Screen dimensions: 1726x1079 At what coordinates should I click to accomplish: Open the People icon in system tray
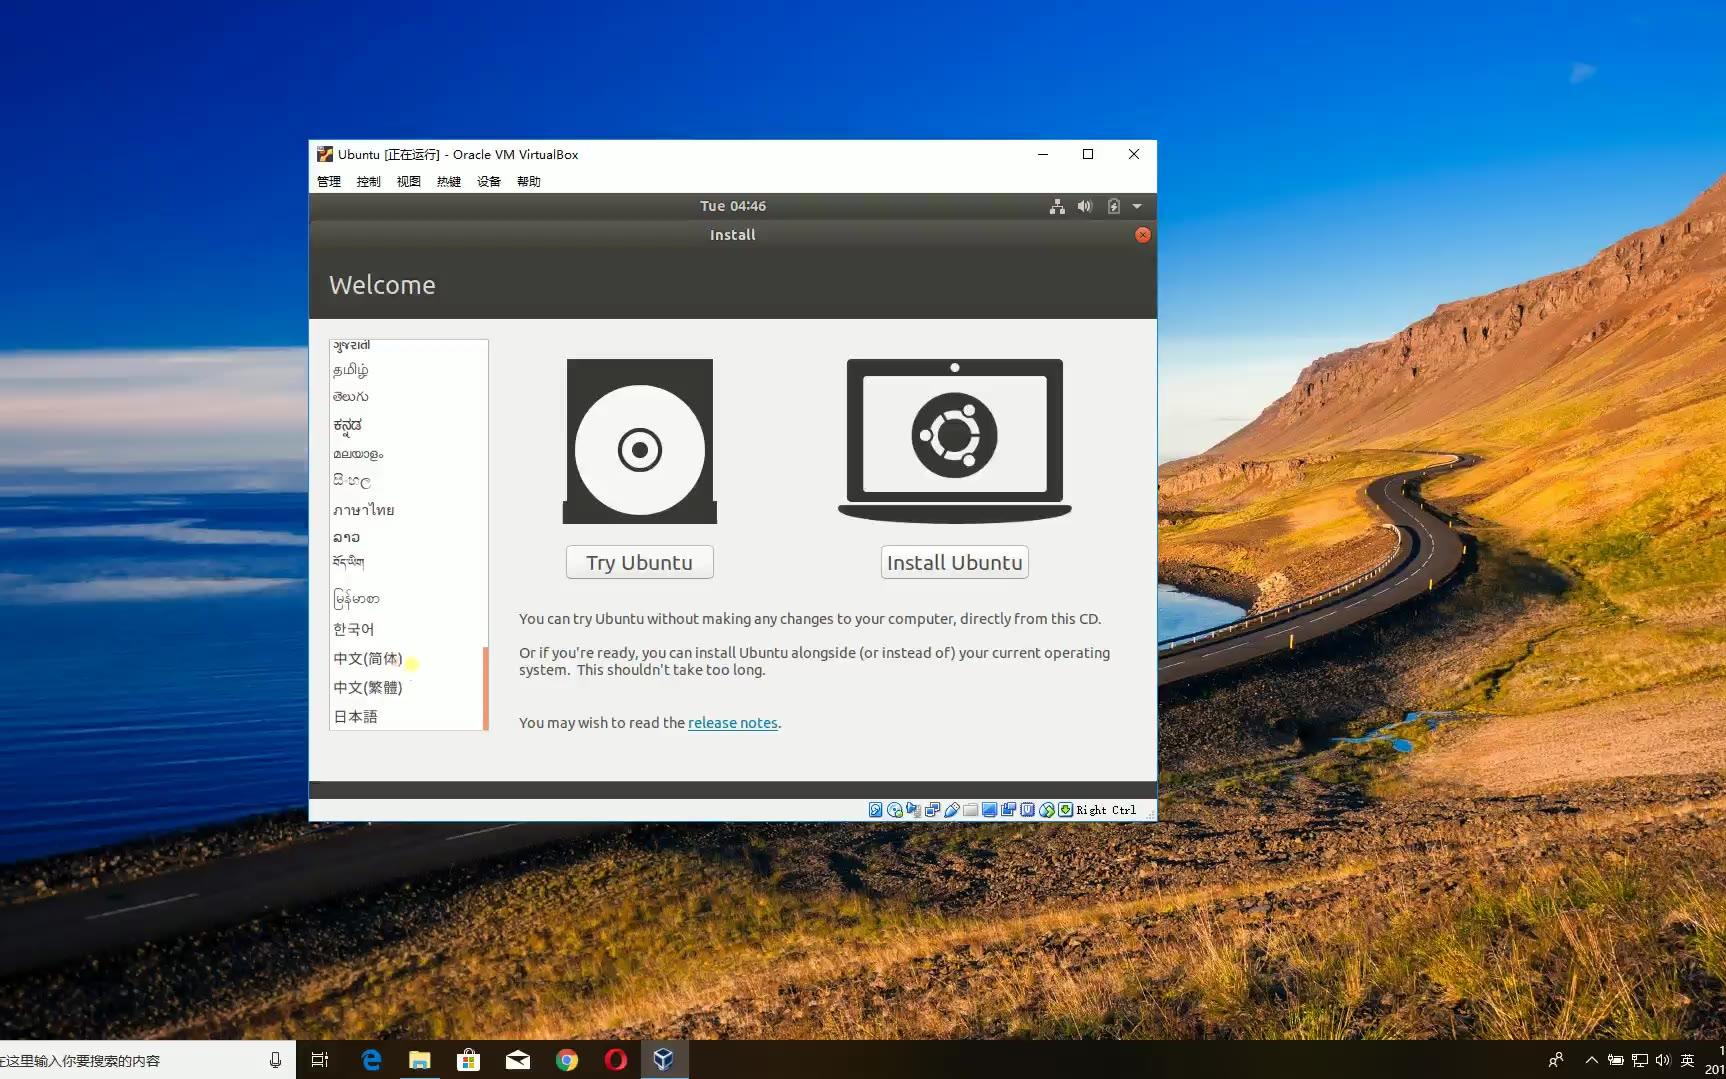tap(1556, 1060)
